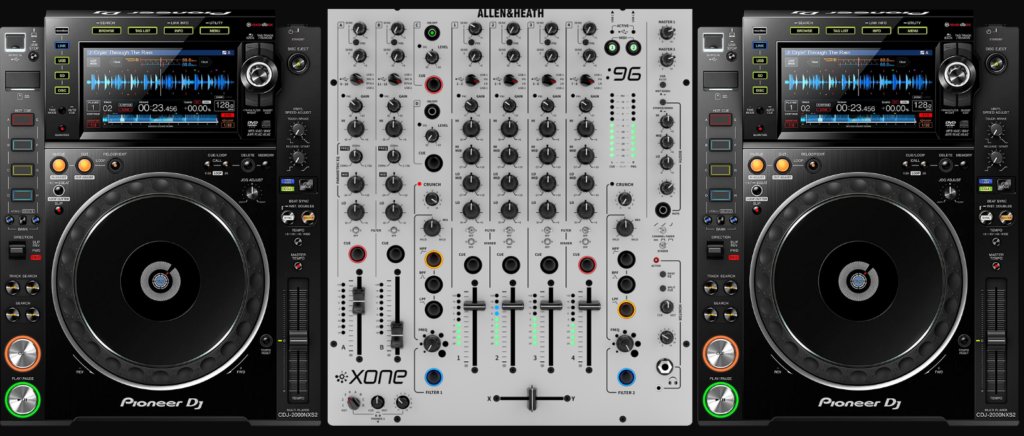
Task: Tap the orange CUE button on left deck
Action: [22, 353]
